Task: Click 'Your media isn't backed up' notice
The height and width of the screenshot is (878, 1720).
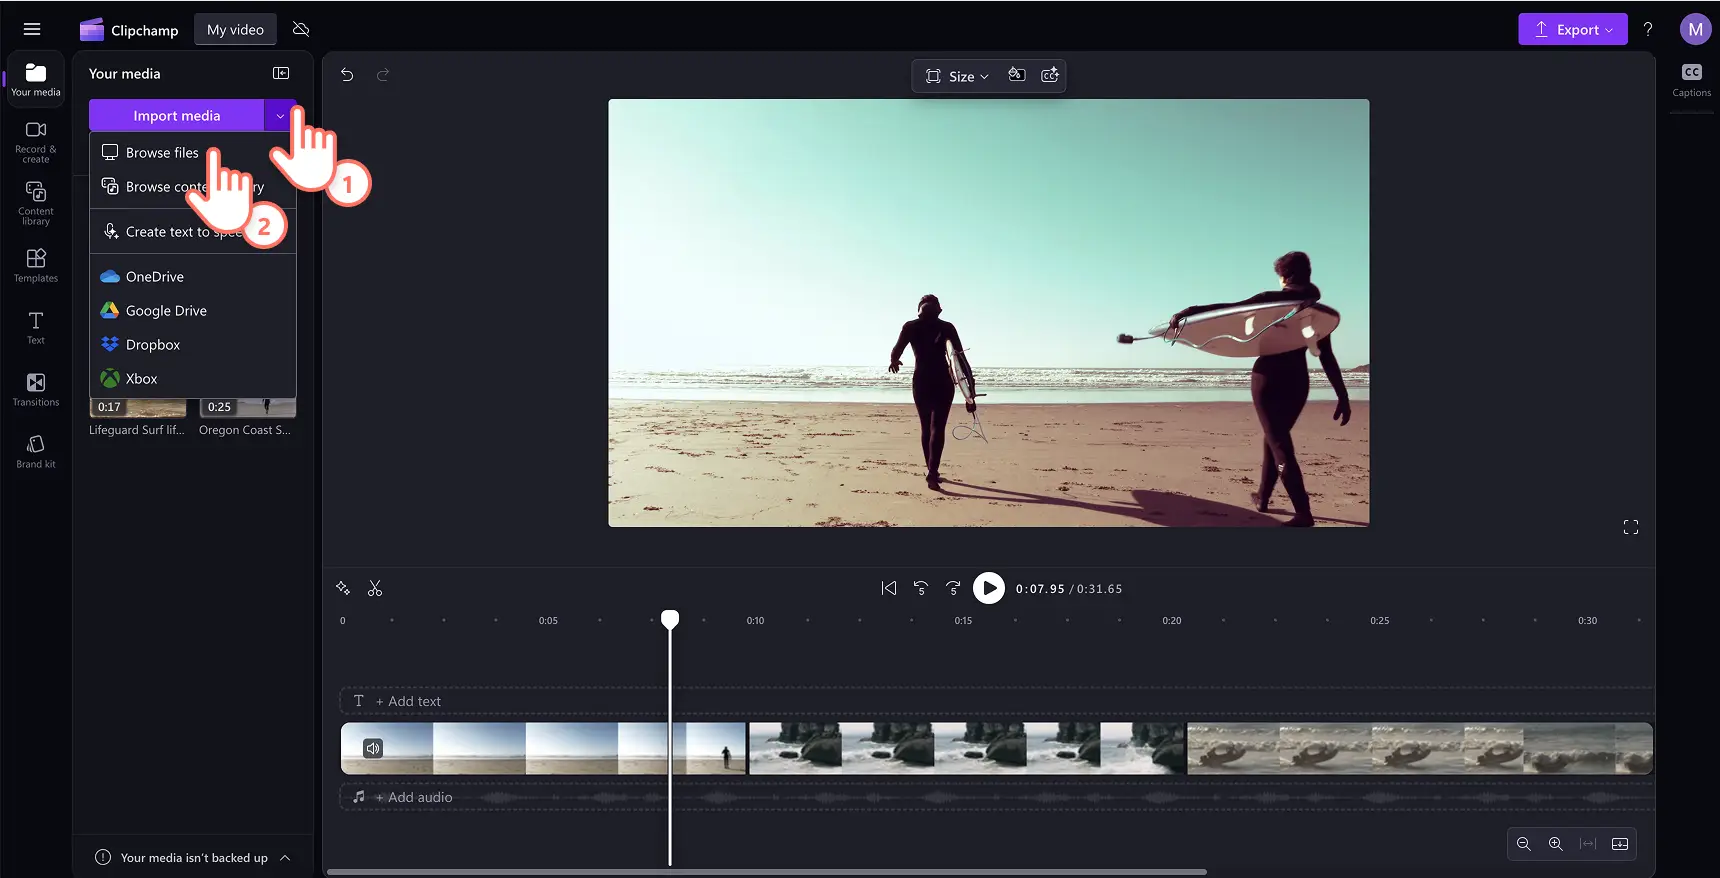Action: 194,858
